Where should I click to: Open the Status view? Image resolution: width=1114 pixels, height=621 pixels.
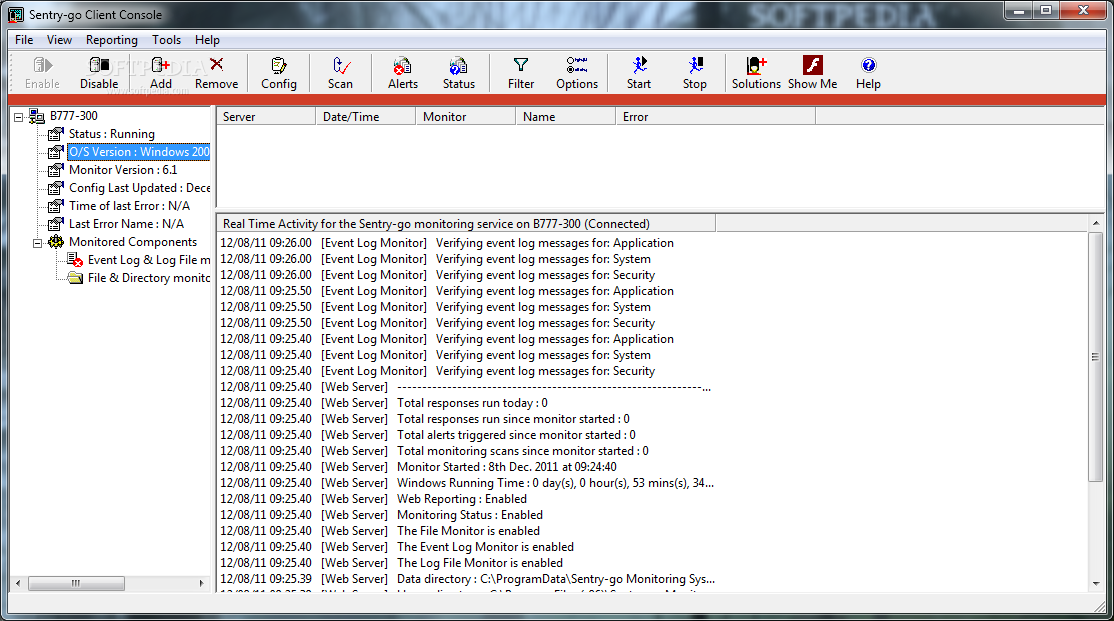[458, 65]
